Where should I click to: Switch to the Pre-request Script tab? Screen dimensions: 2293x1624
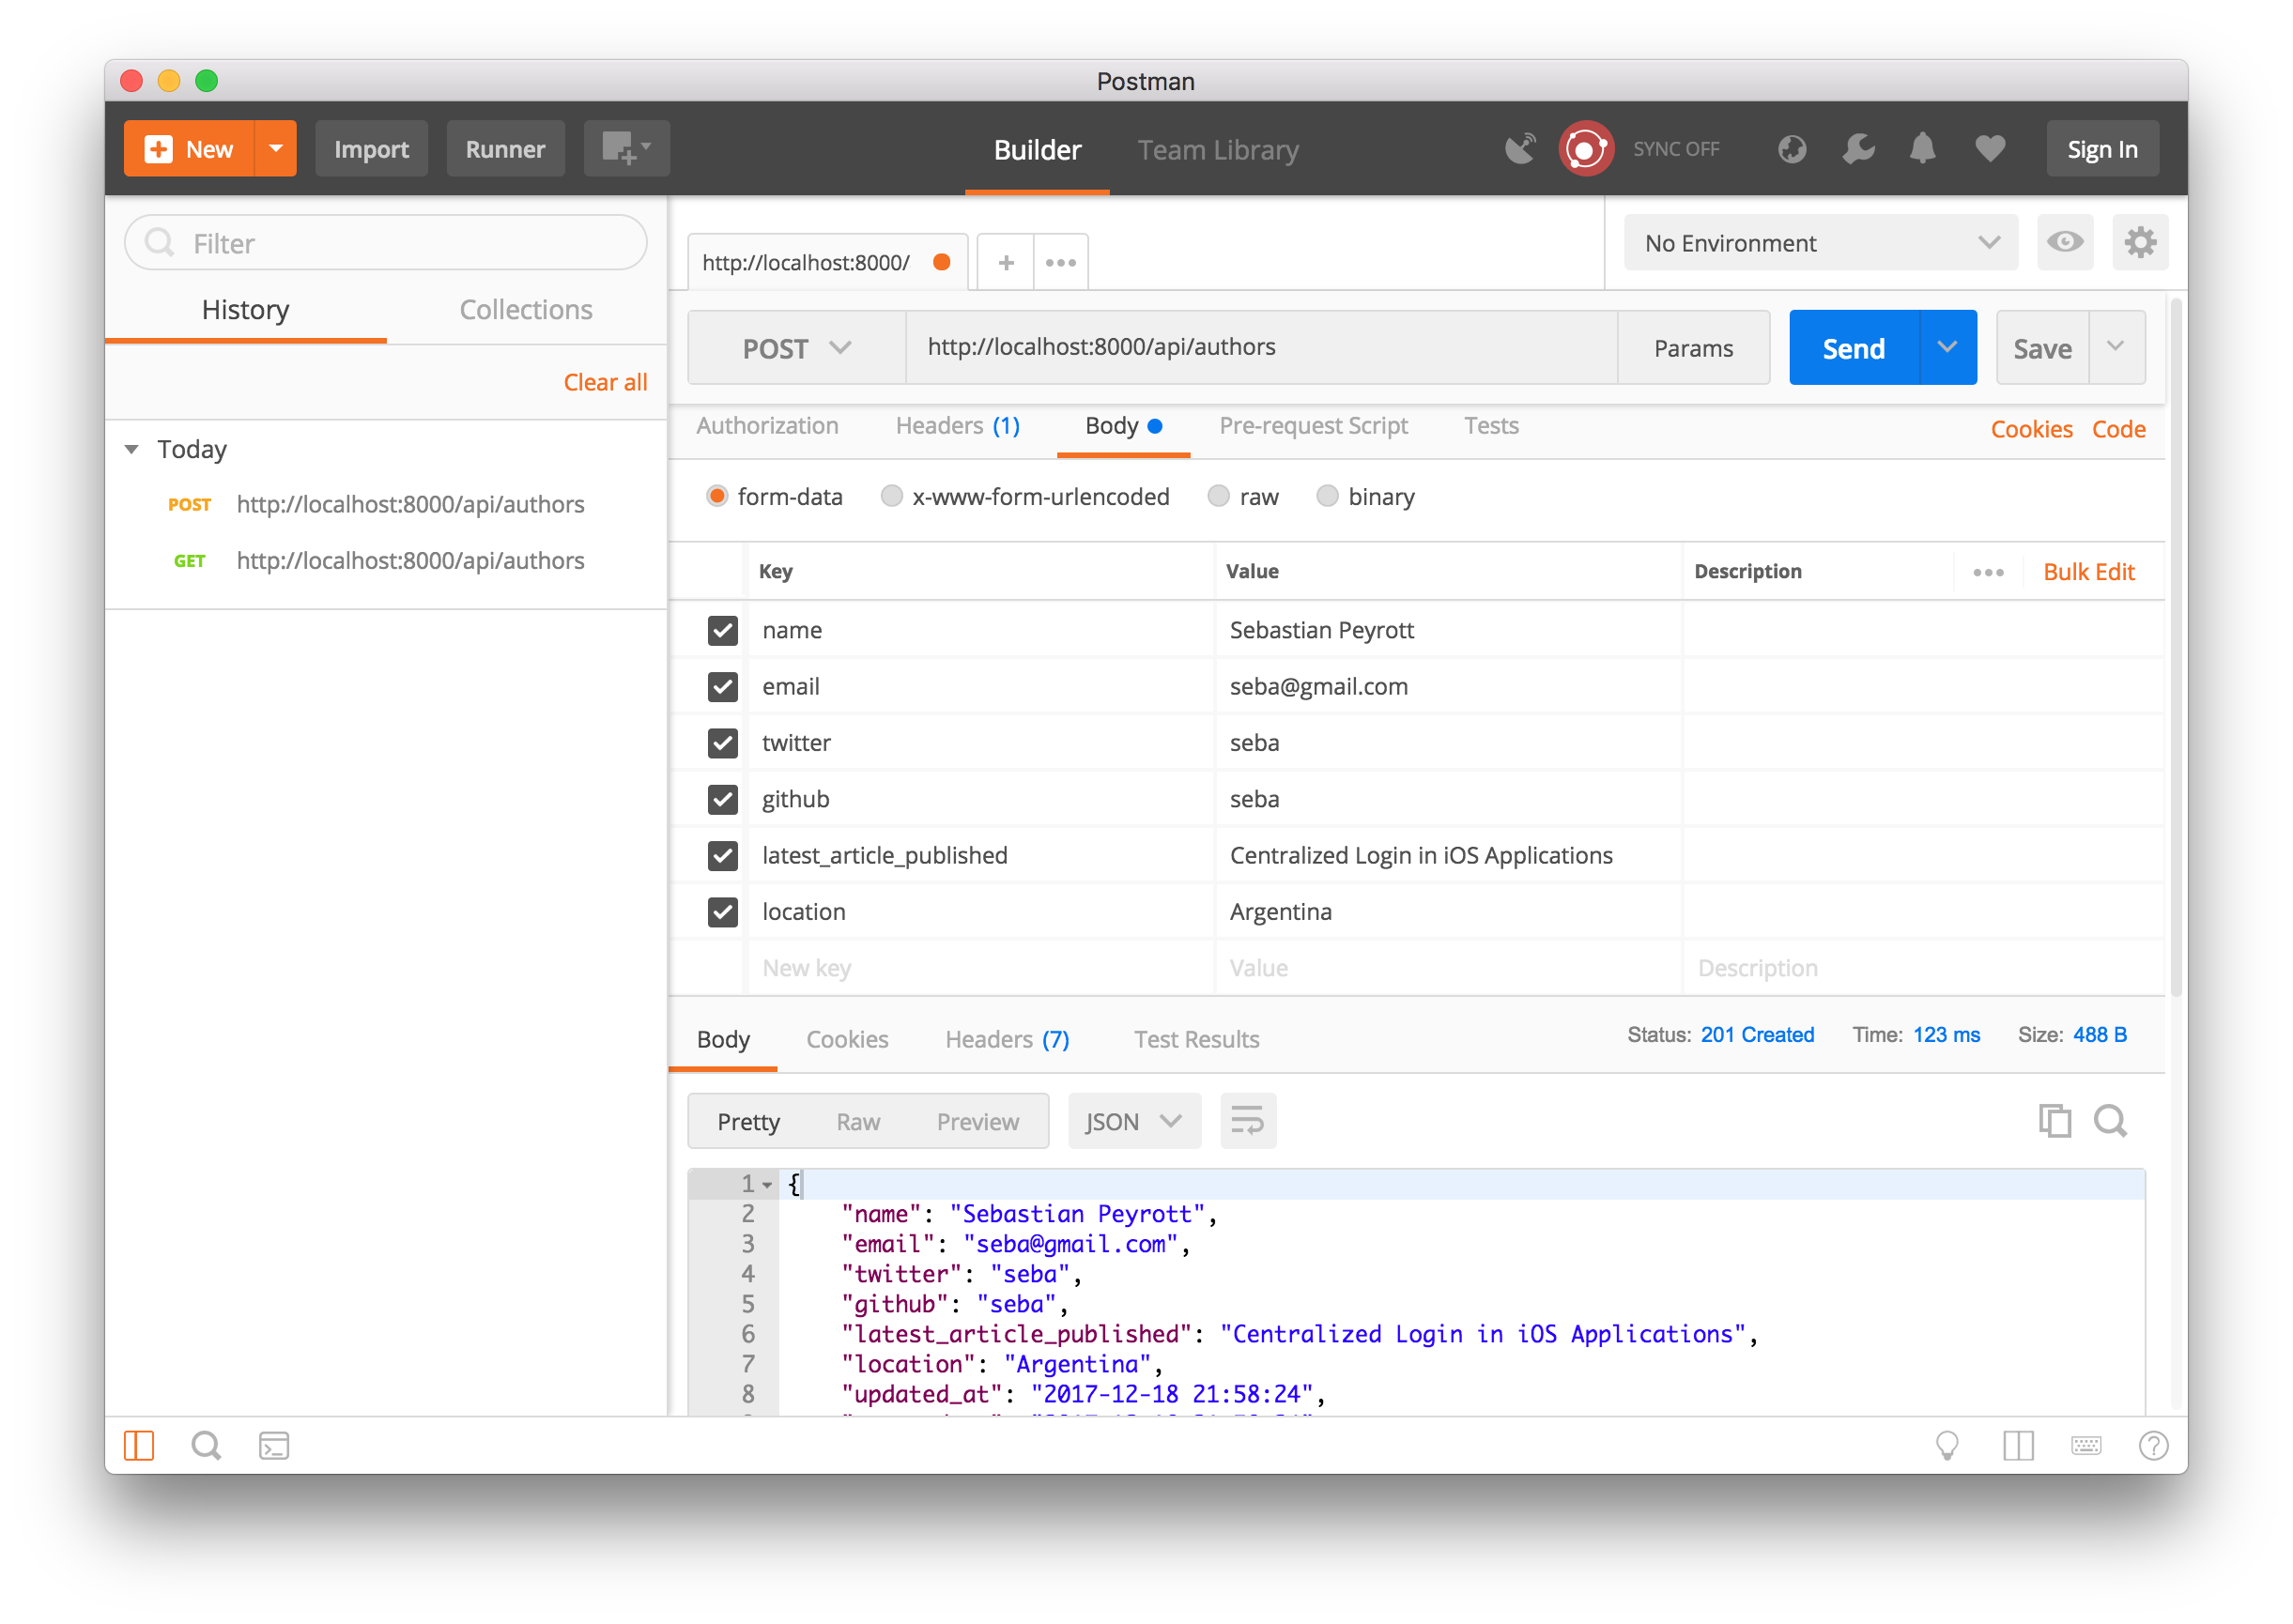(1314, 425)
